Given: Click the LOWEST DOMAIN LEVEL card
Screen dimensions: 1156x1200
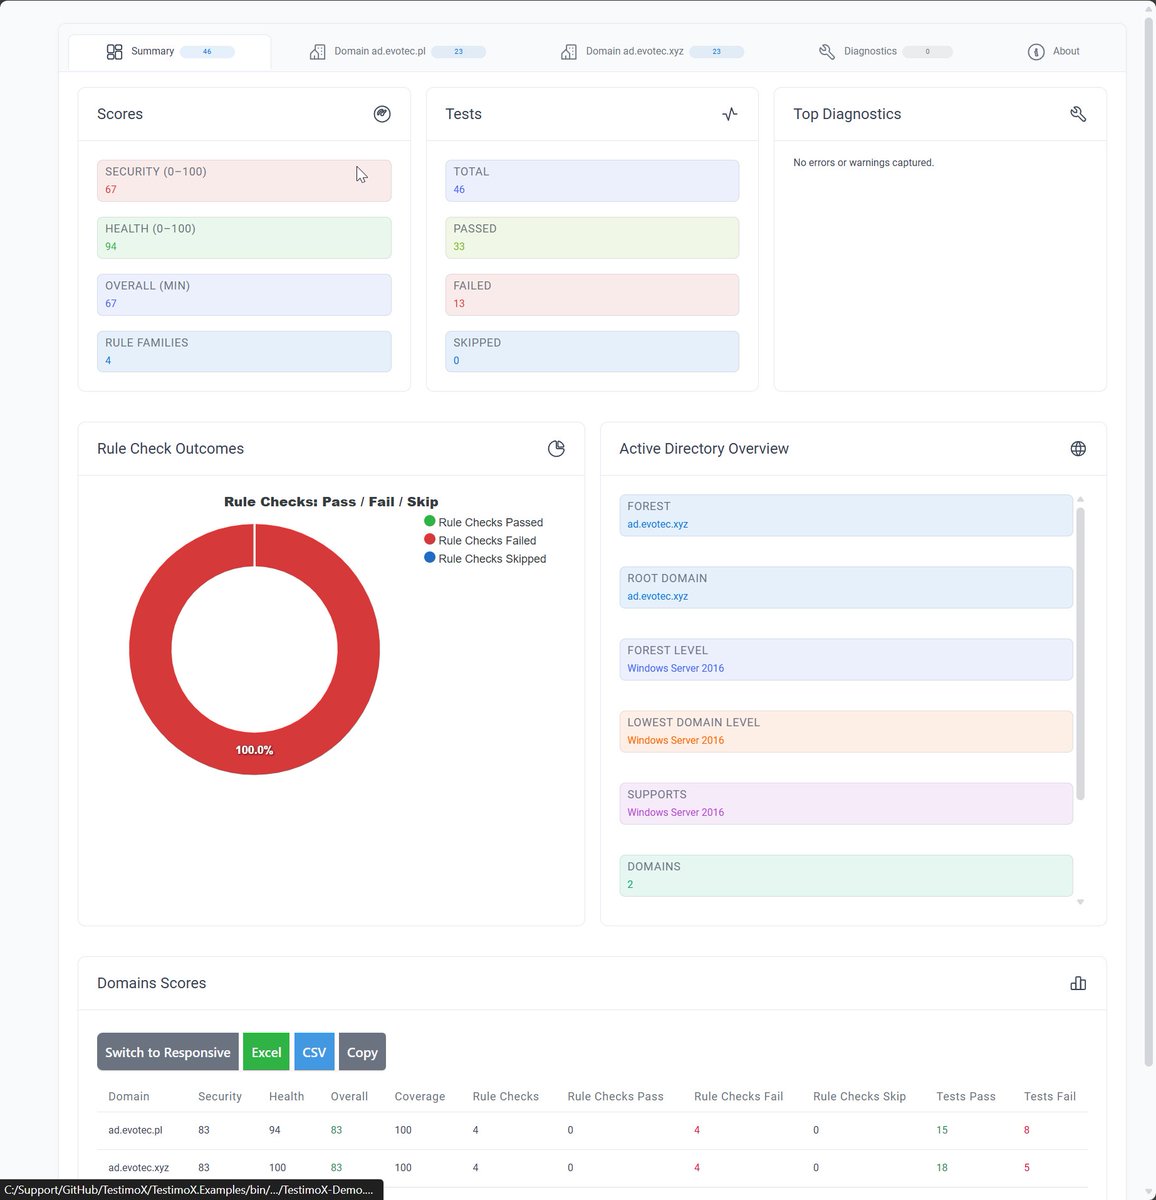Looking at the screenshot, I should coord(846,731).
